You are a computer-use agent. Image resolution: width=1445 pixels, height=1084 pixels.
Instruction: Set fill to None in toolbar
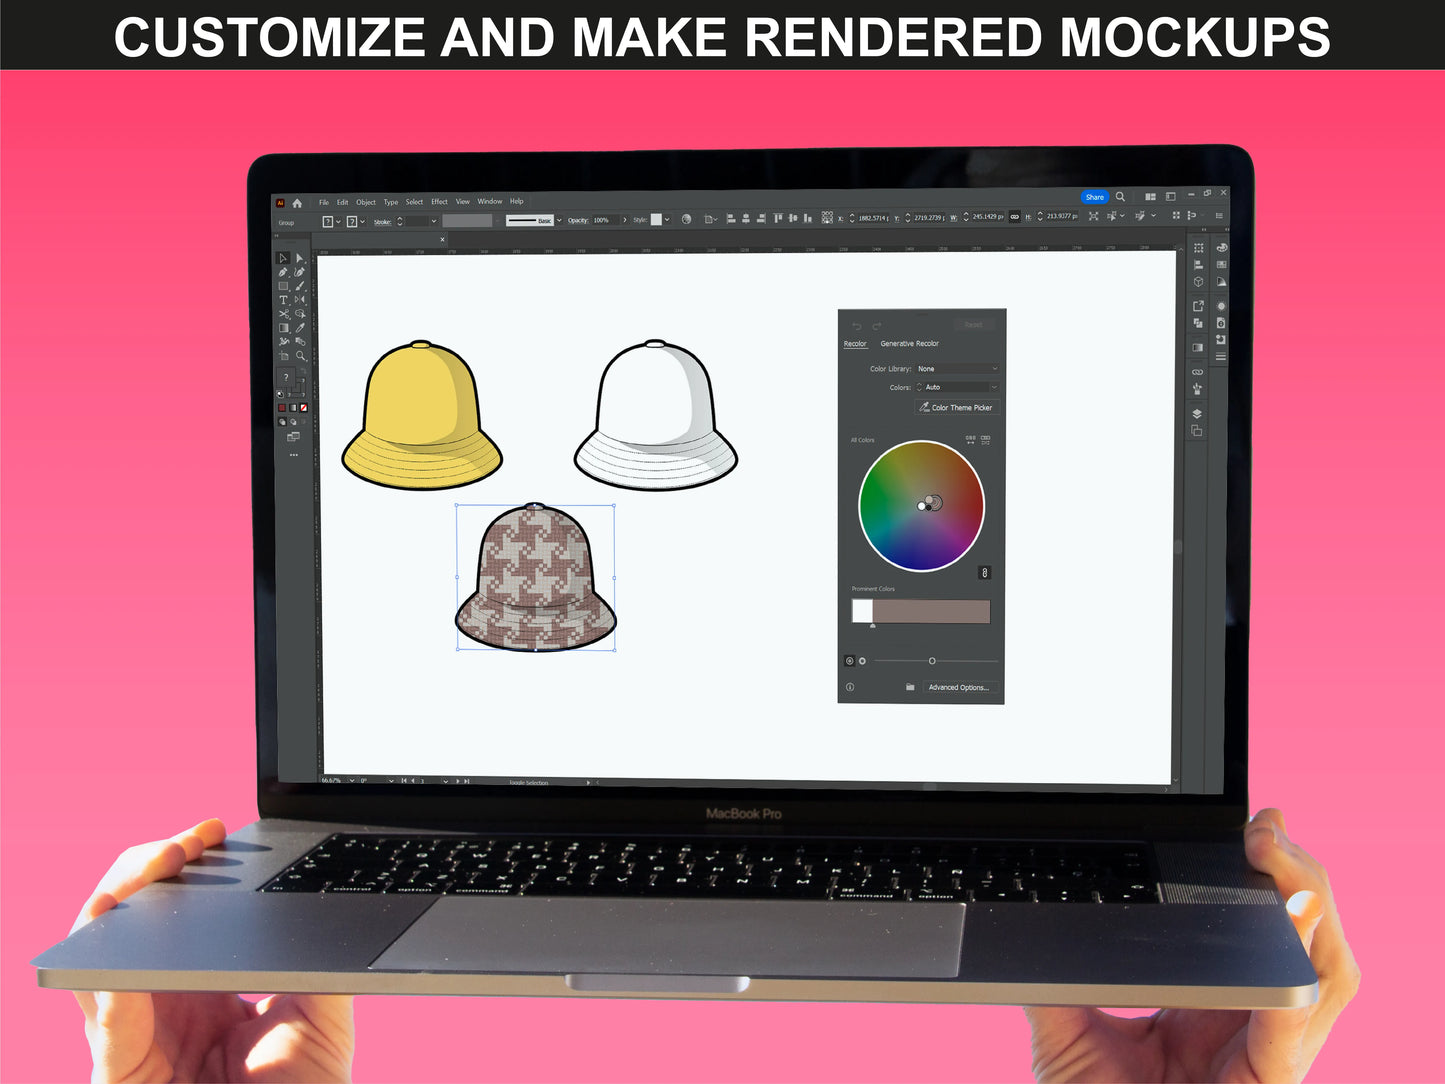click(304, 408)
